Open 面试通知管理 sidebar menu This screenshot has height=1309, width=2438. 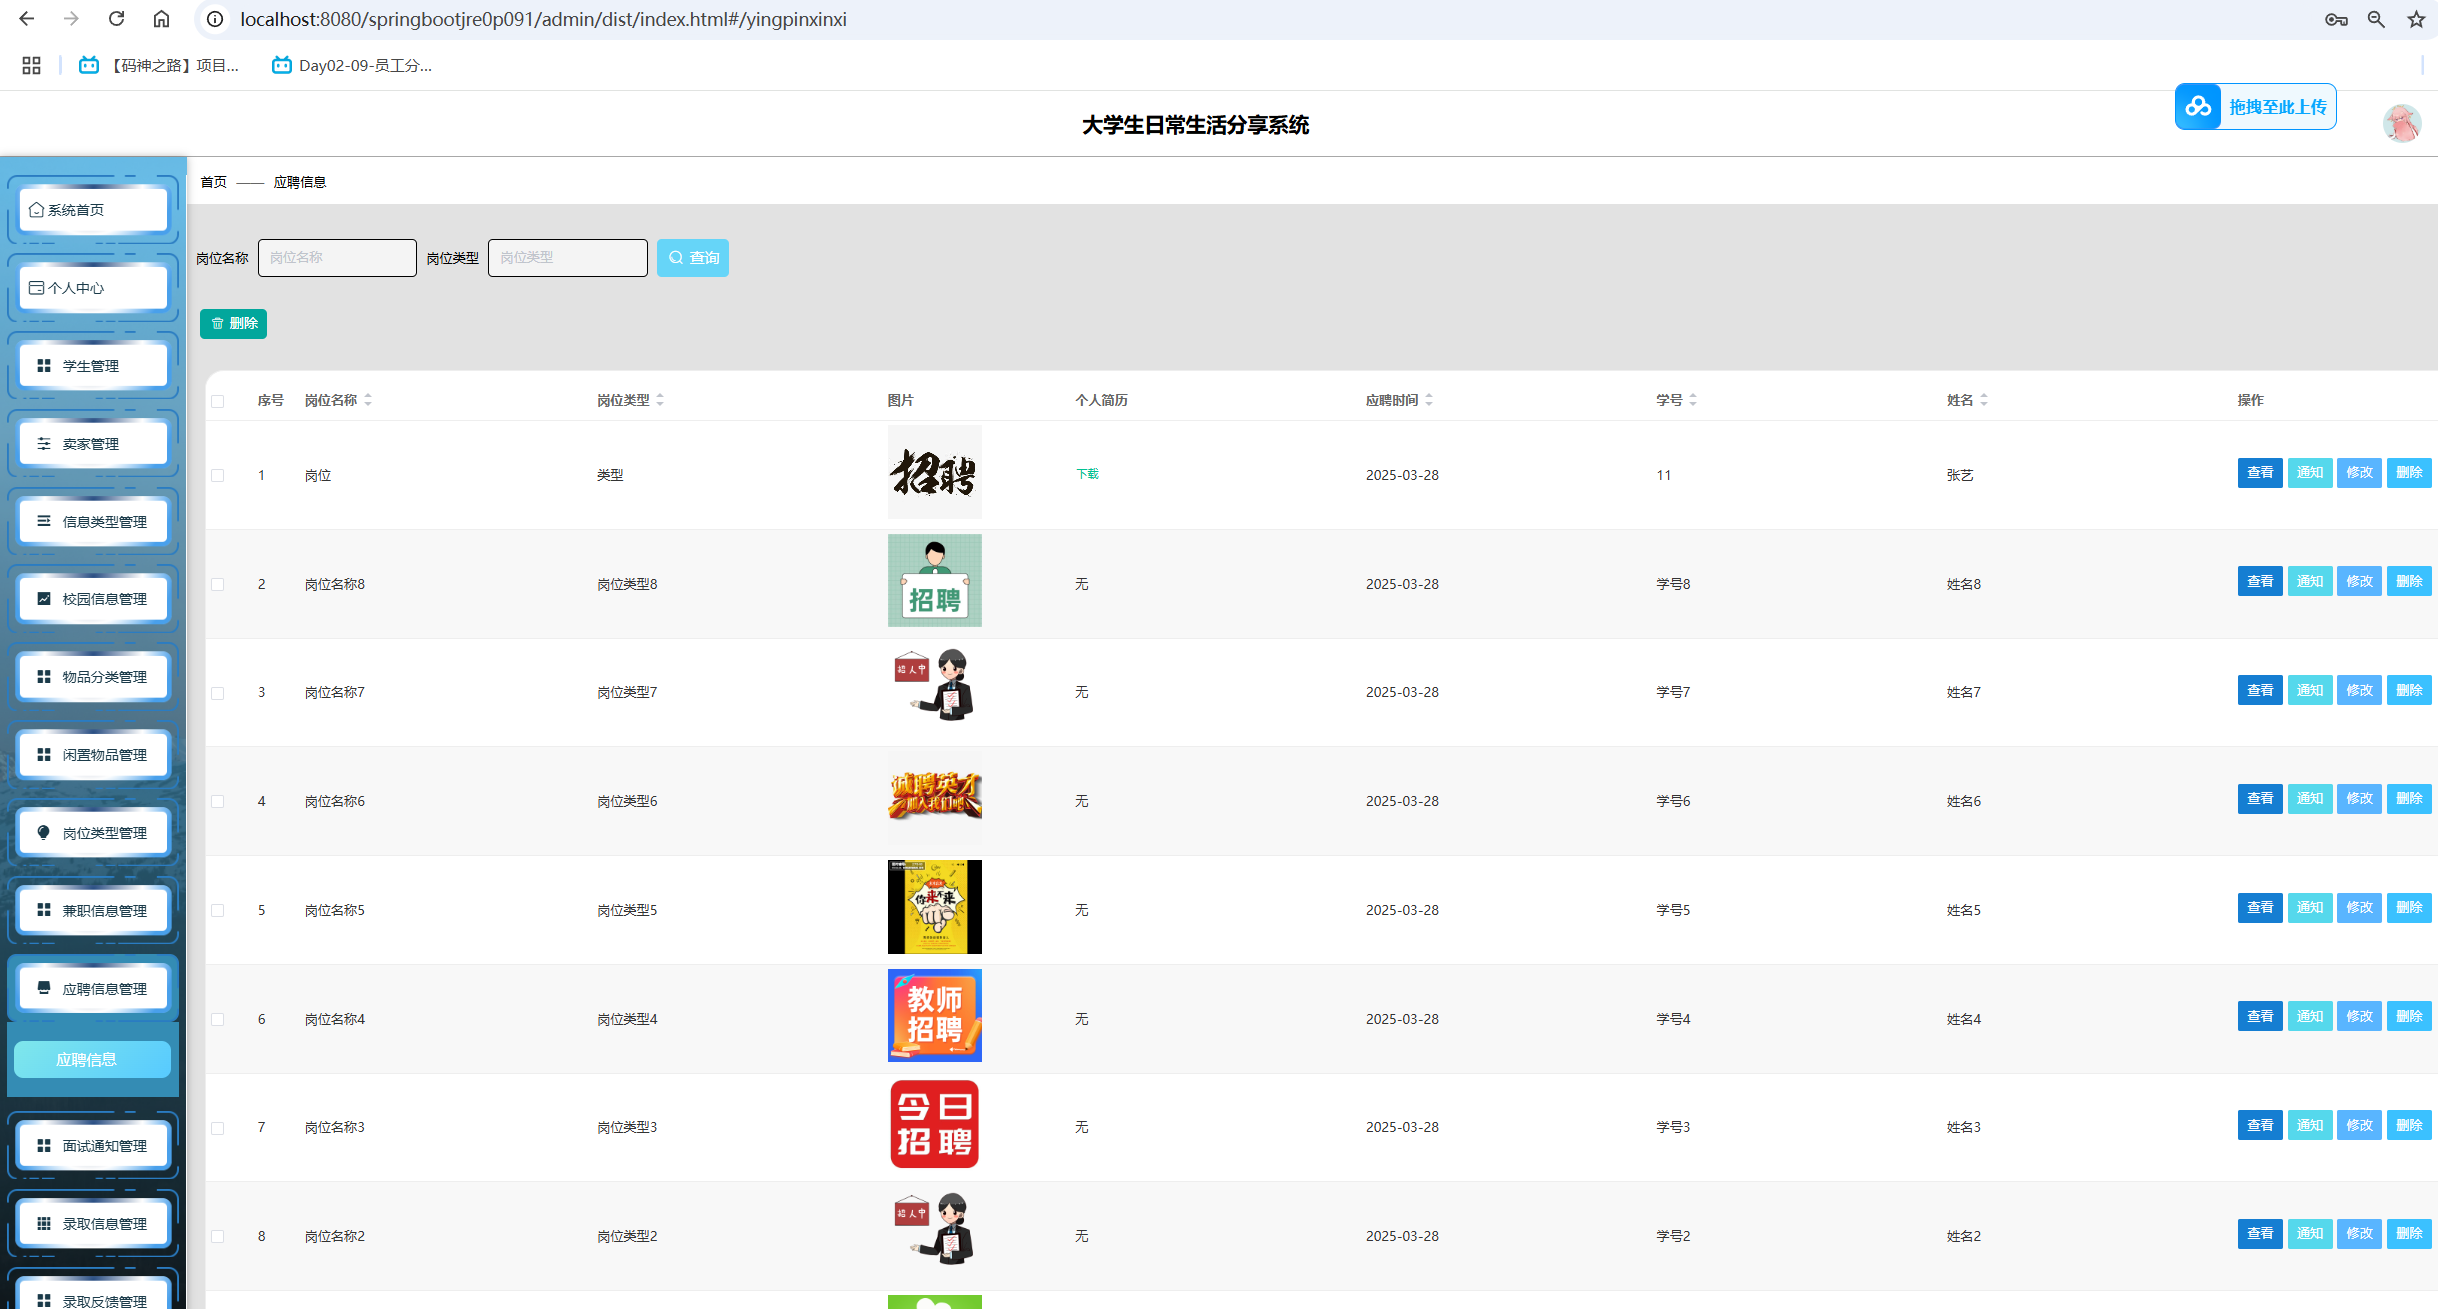tap(93, 1146)
